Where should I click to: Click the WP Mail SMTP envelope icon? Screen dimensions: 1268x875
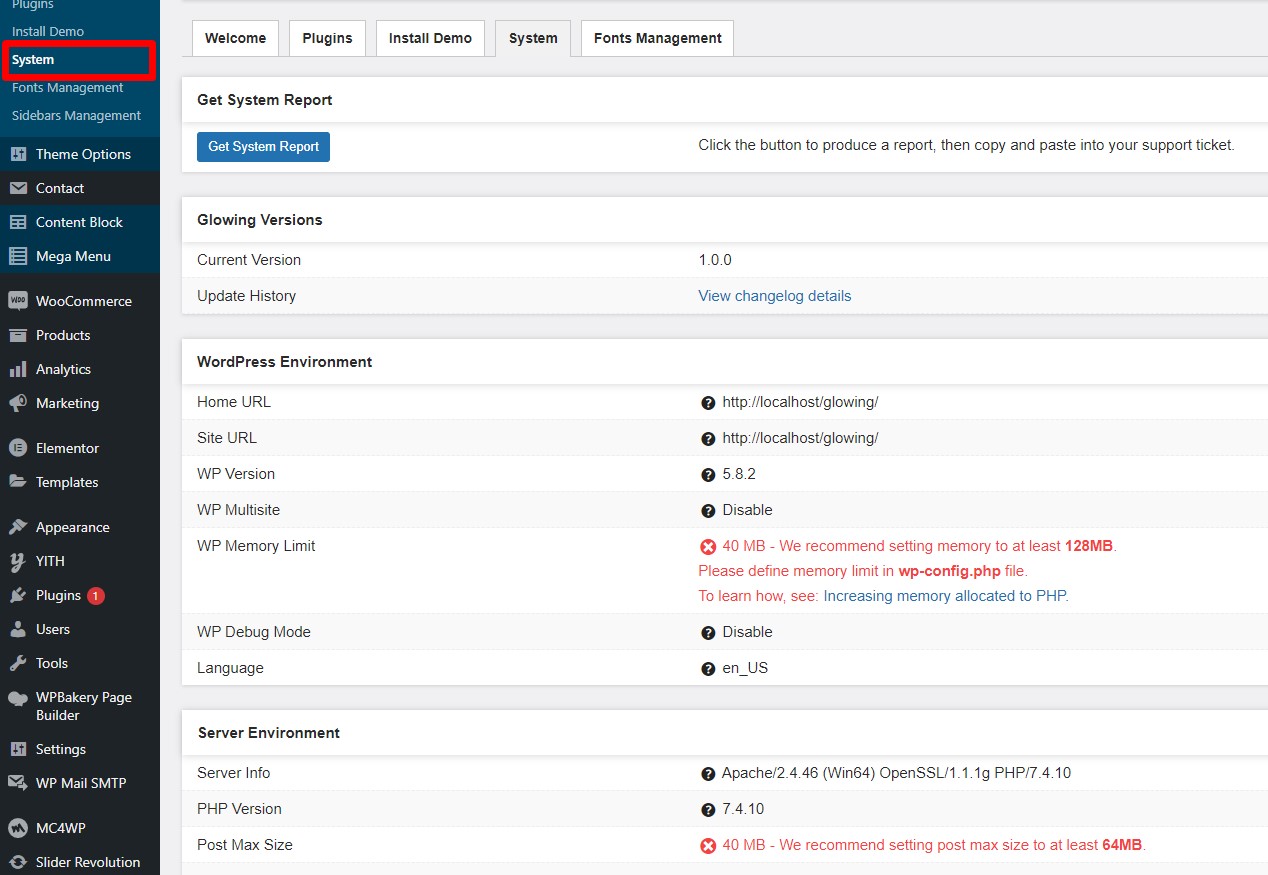(x=18, y=783)
